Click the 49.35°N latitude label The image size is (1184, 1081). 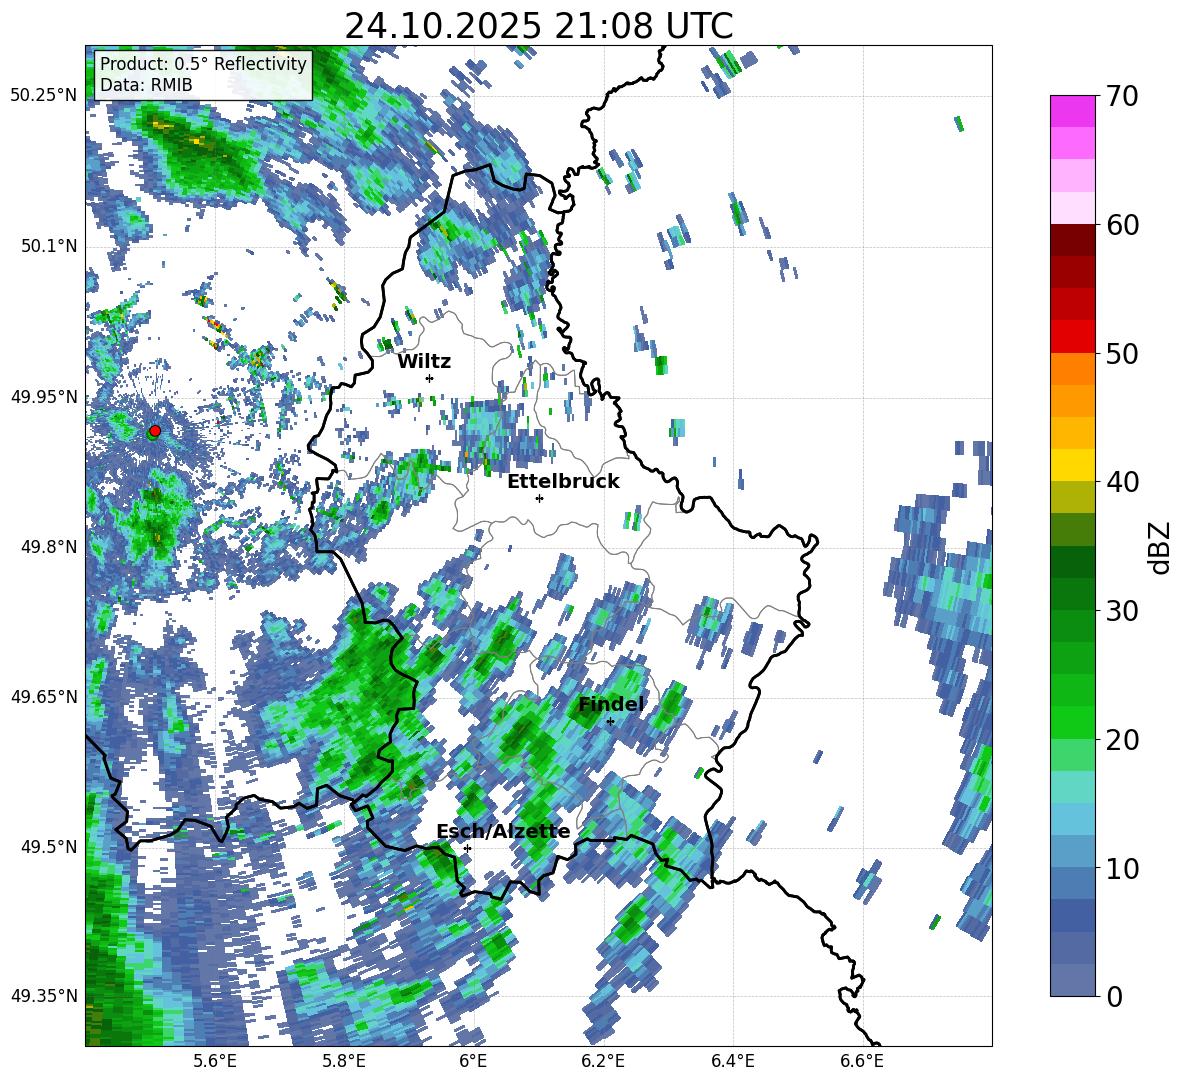[x=44, y=996]
